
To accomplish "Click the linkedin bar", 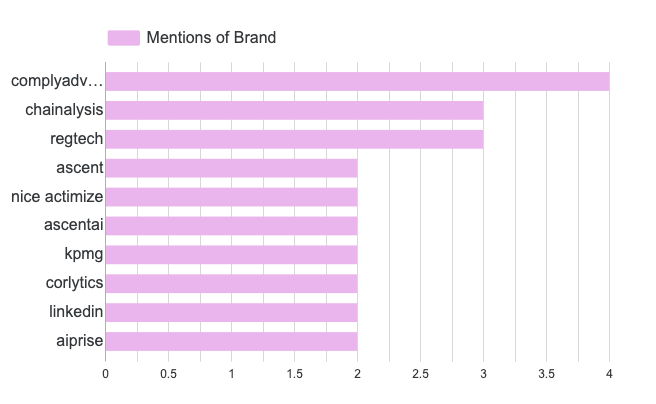I will point(231,313).
